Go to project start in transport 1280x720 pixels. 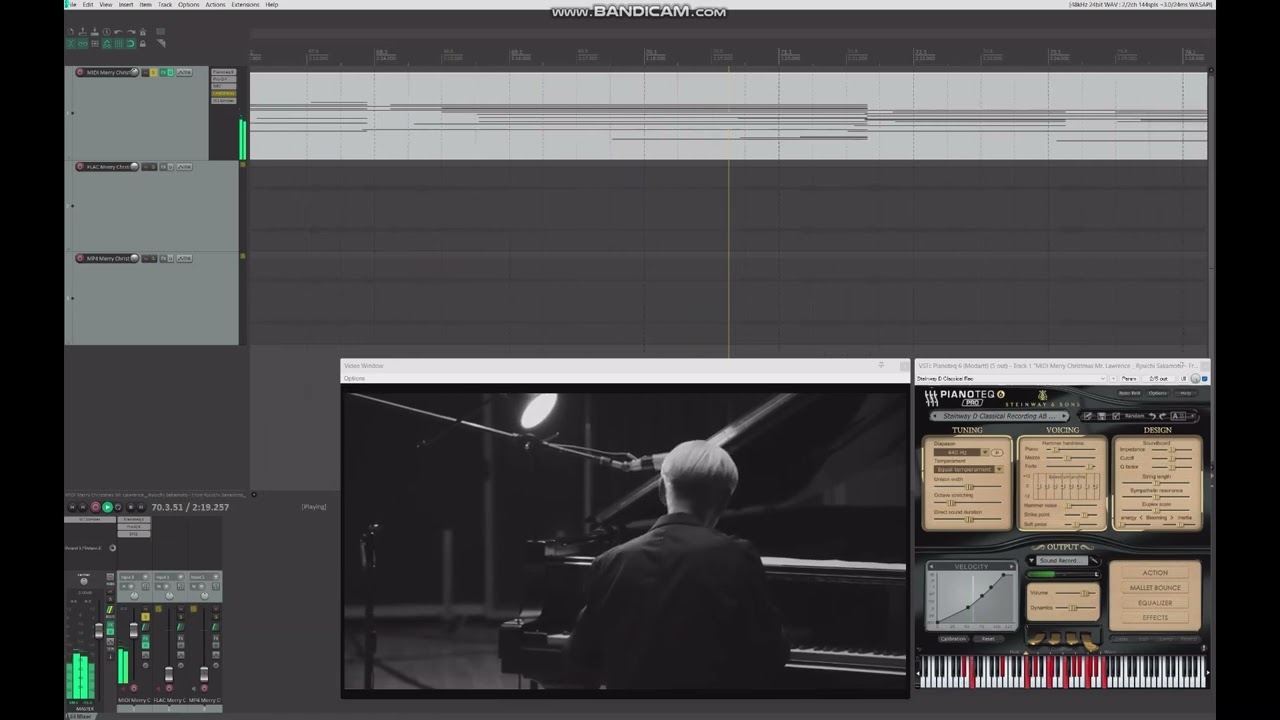pyautogui.click(x=72, y=507)
